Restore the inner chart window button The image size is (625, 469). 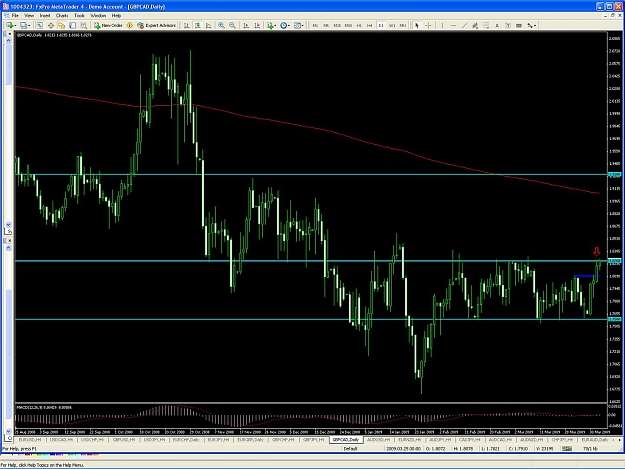613,16
